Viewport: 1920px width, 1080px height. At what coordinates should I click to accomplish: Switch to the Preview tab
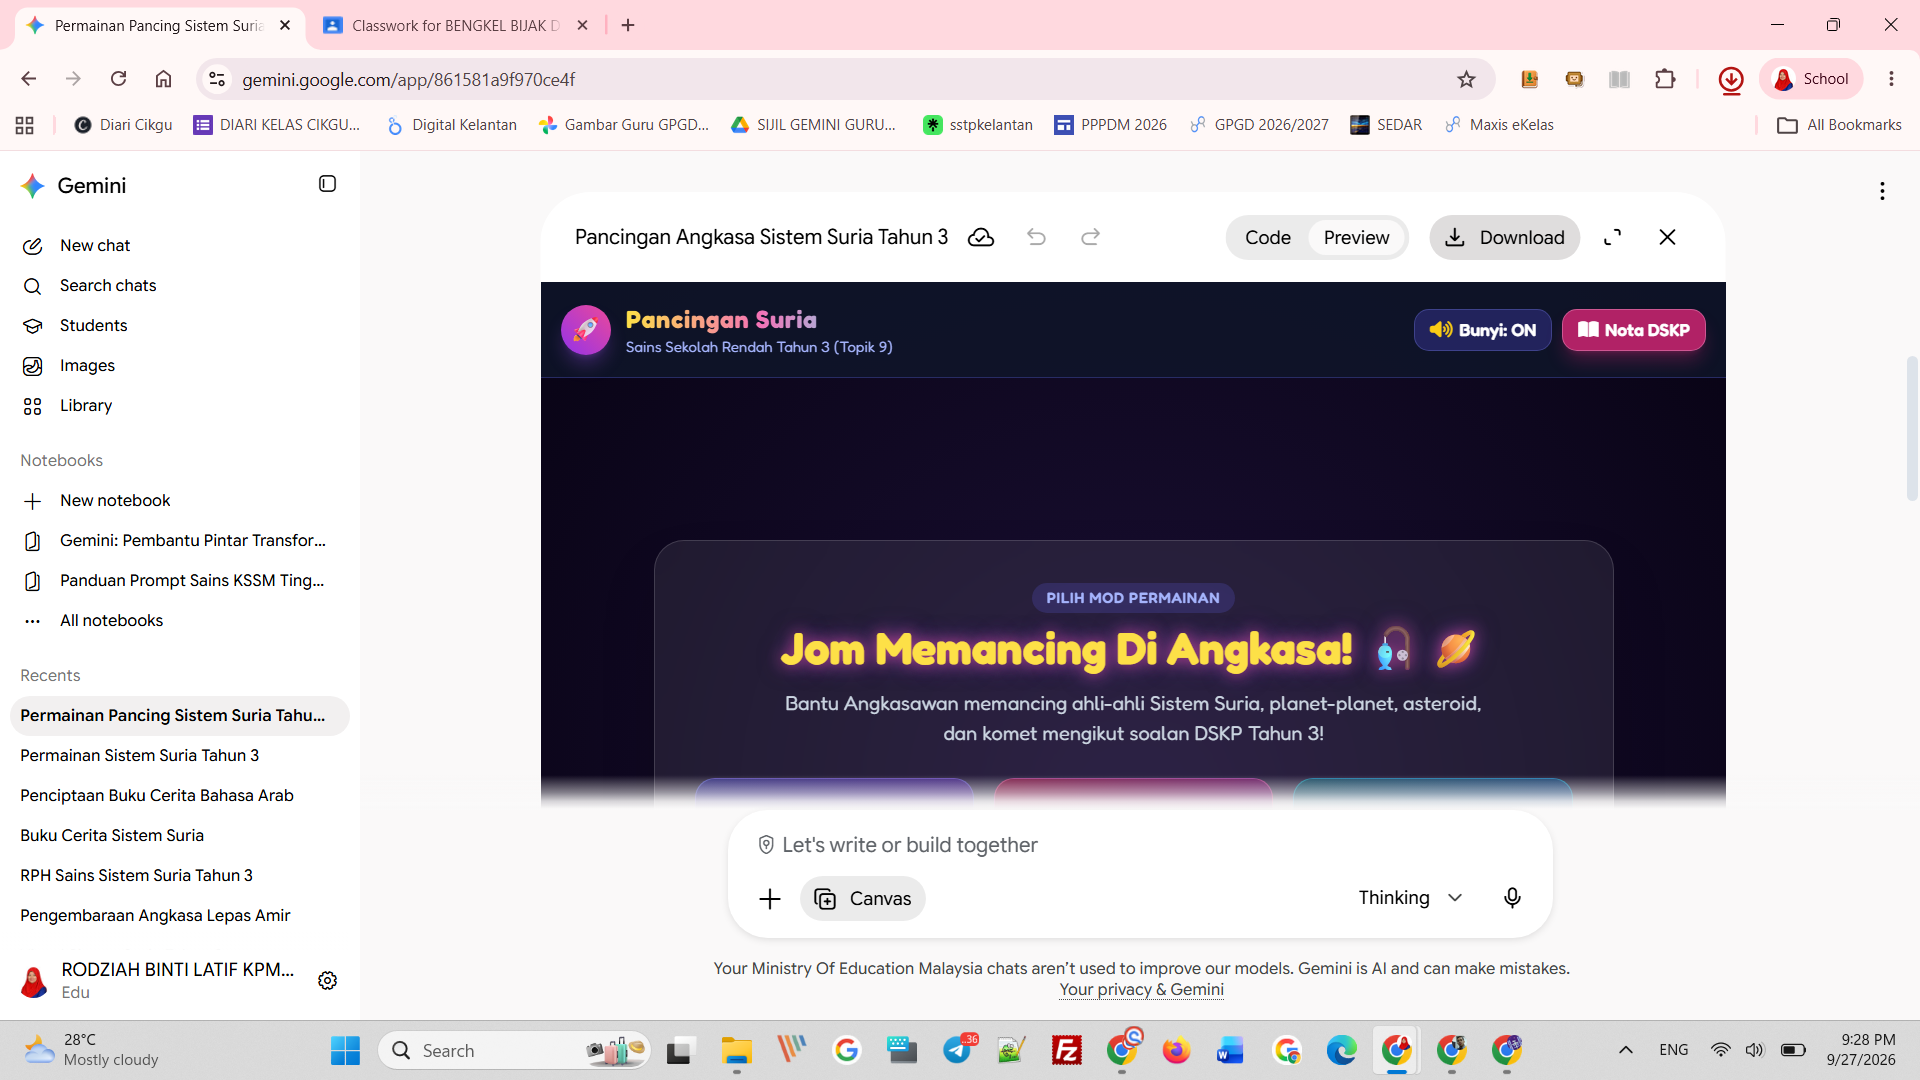pyautogui.click(x=1356, y=238)
